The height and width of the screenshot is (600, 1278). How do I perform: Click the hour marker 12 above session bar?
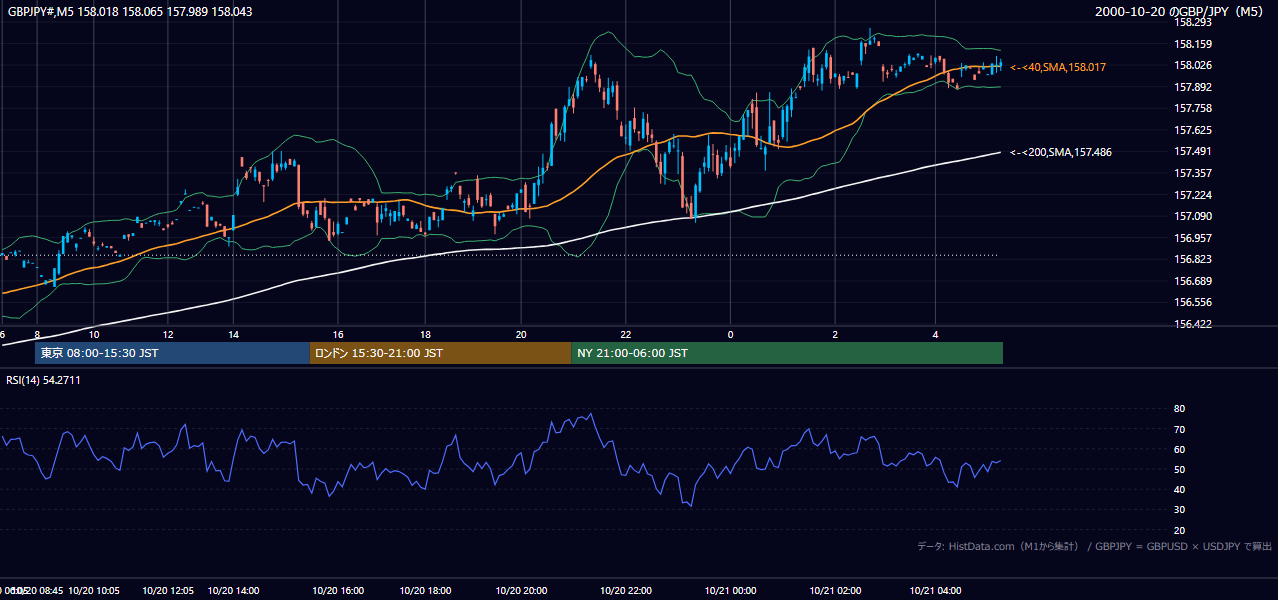[168, 334]
